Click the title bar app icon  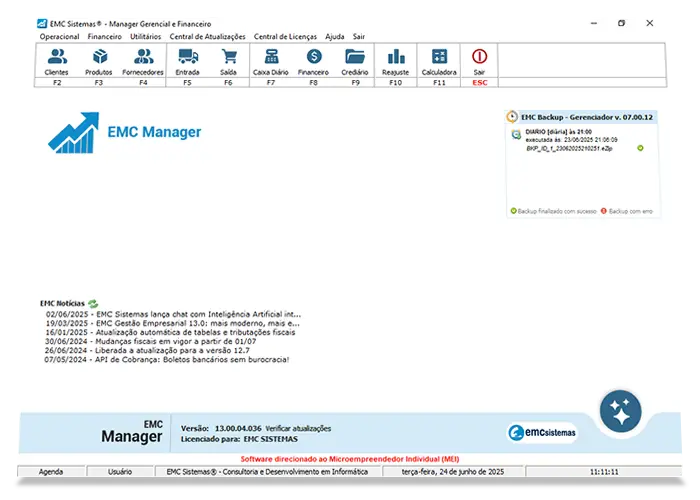coord(42,23)
